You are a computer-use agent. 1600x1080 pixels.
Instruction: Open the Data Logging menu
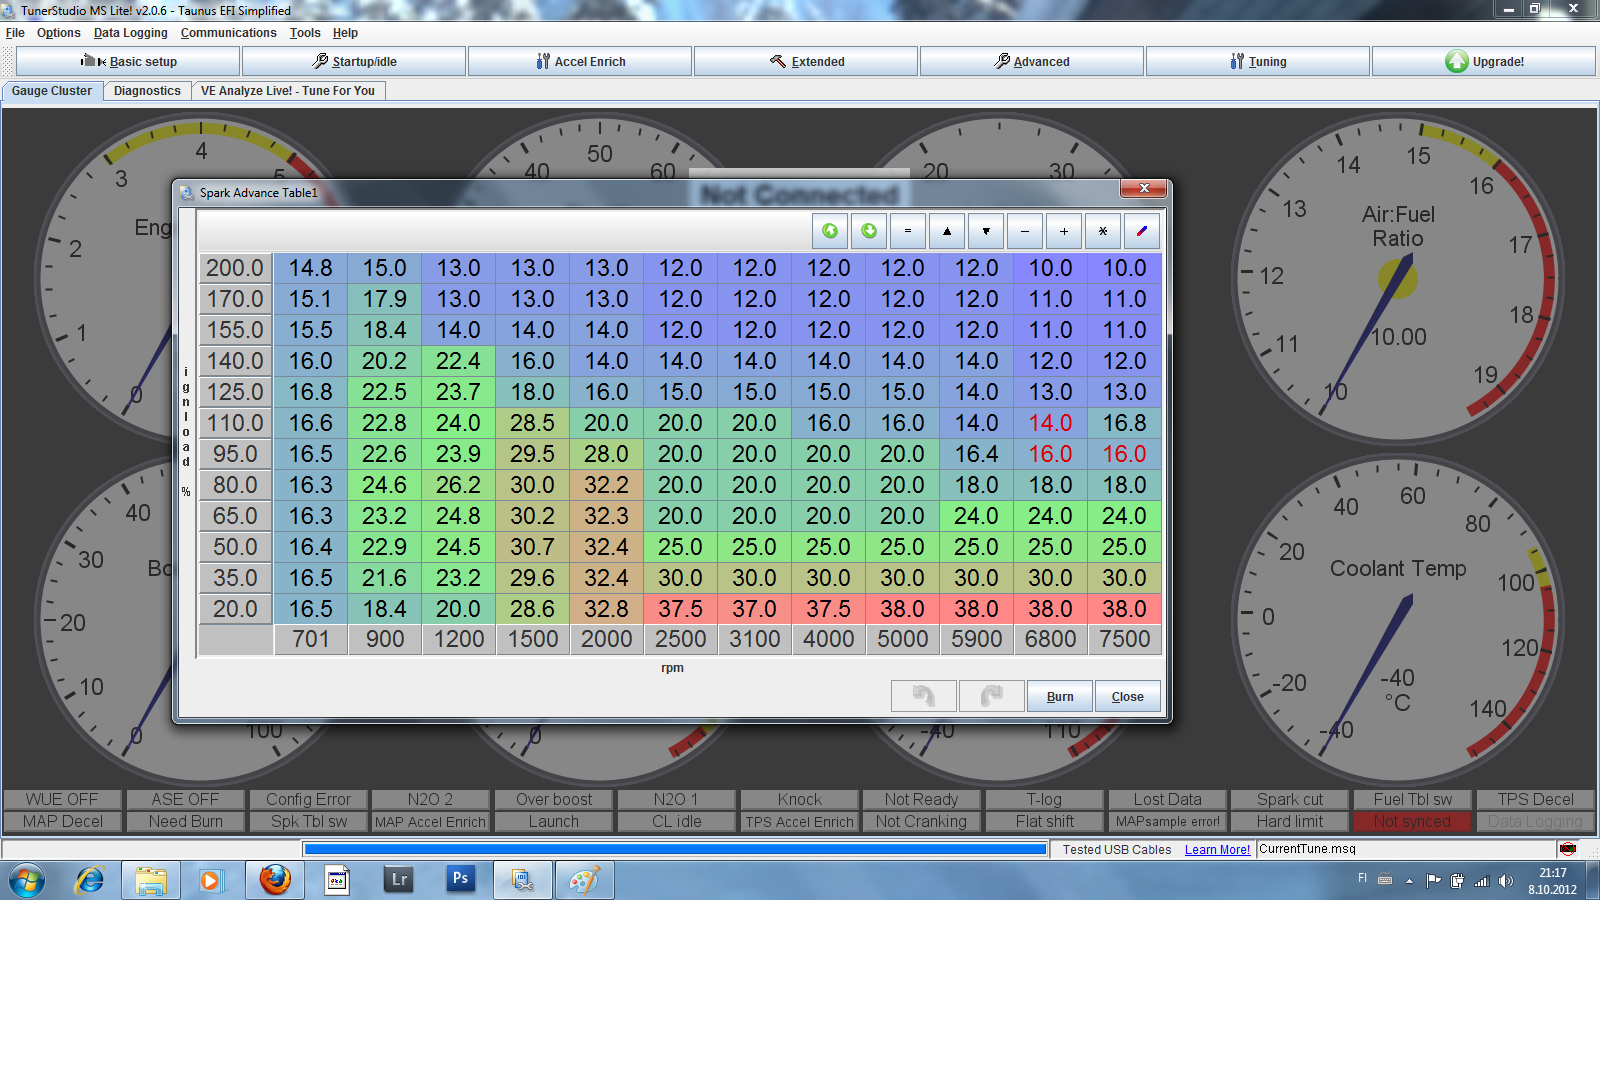pos(130,33)
